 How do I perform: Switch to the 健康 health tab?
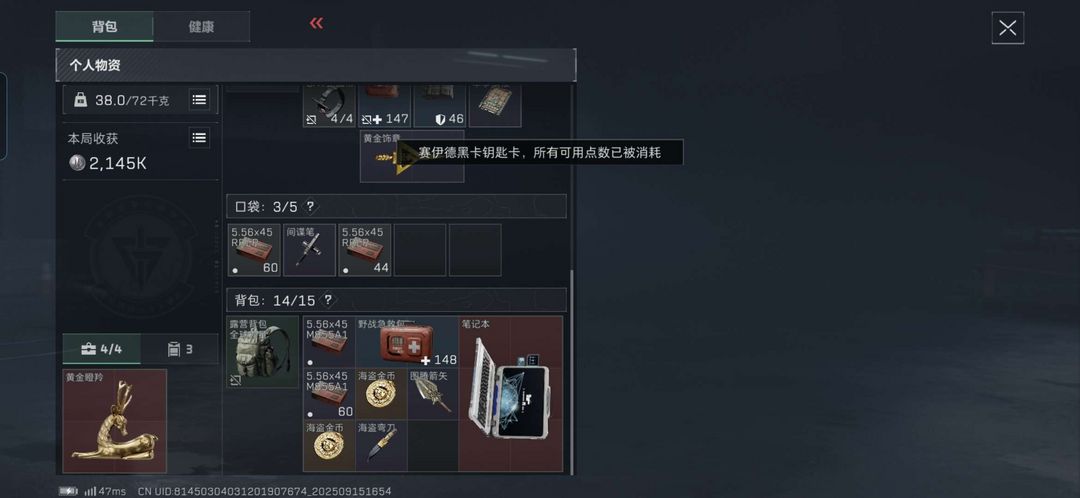201,27
